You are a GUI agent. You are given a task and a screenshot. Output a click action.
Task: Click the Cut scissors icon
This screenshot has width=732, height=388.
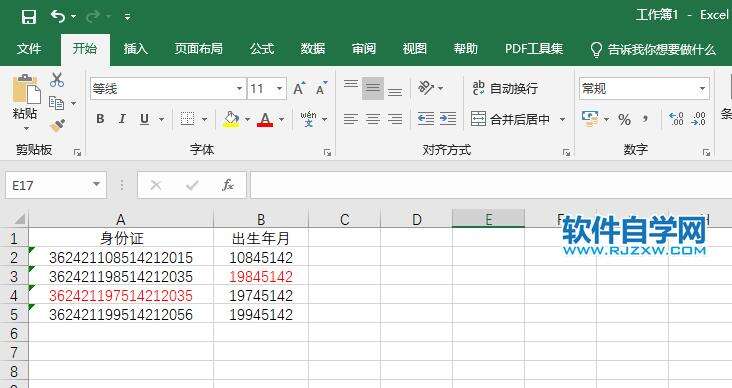click(x=57, y=80)
